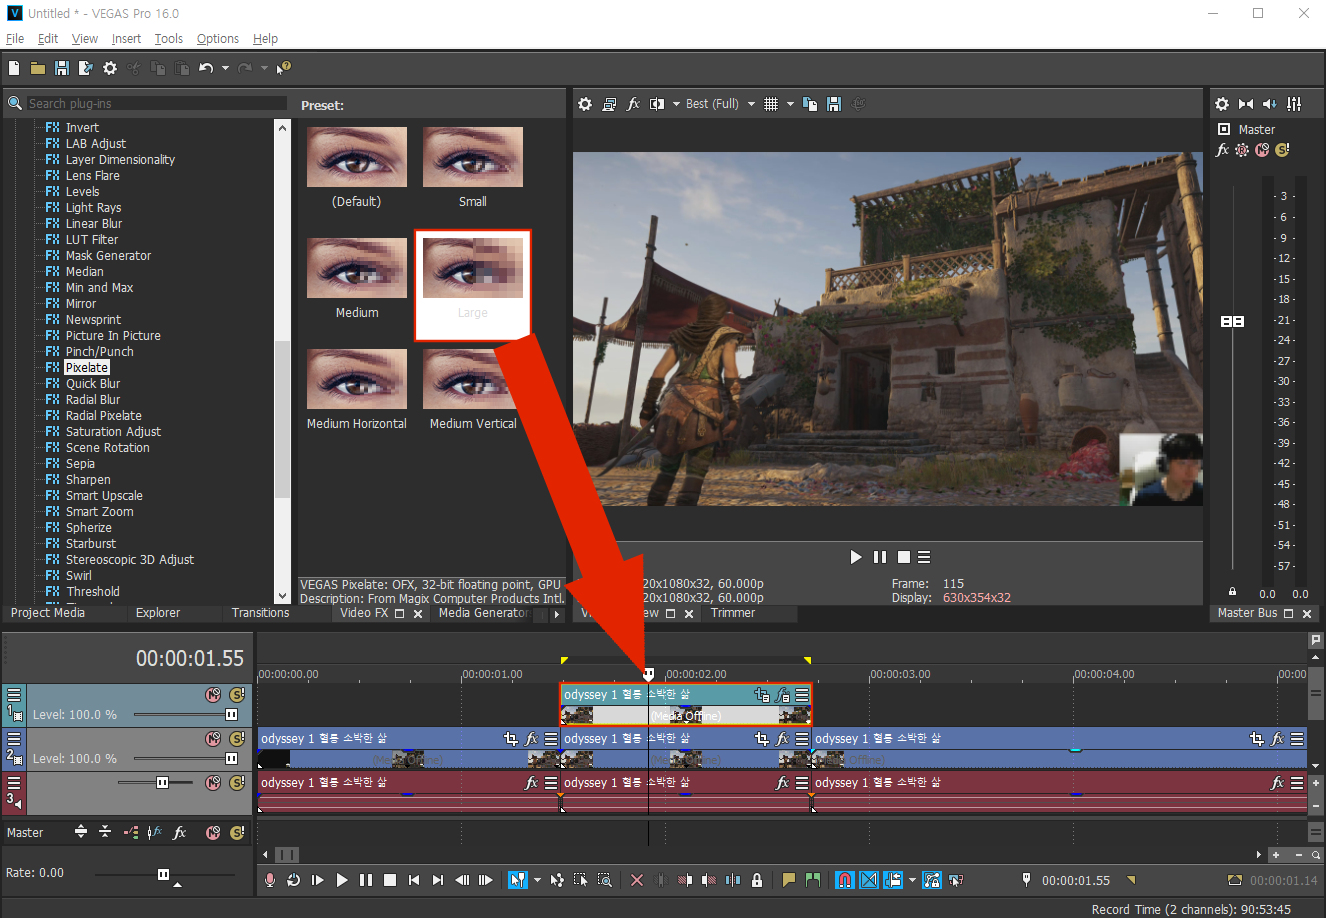Save preview snapshot to file
The width and height of the screenshot is (1326, 918).
[x=834, y=104]
